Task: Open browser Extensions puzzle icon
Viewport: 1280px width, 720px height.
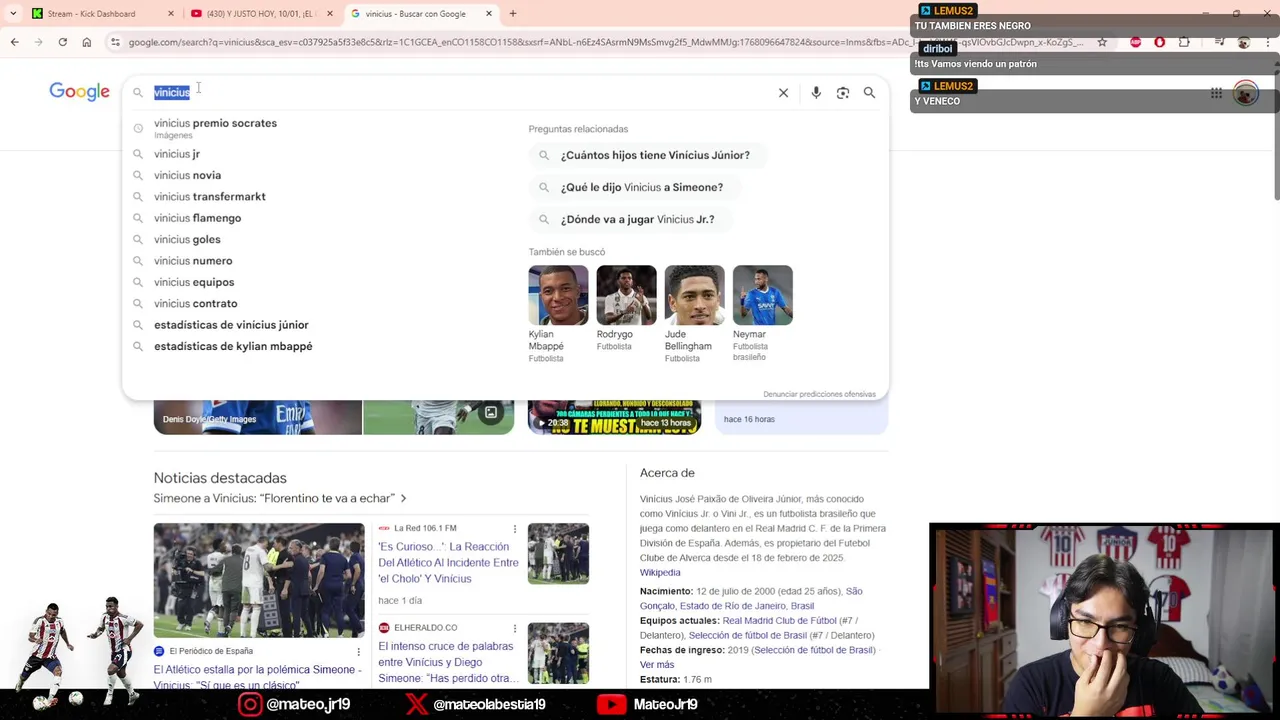Action: (x=1184, y=42)
